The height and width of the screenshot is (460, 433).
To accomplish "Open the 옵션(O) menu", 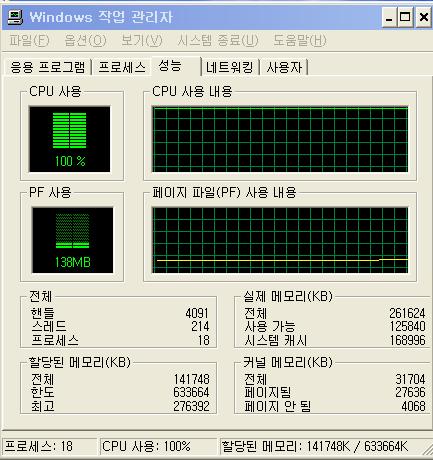I will coord(85,41).
